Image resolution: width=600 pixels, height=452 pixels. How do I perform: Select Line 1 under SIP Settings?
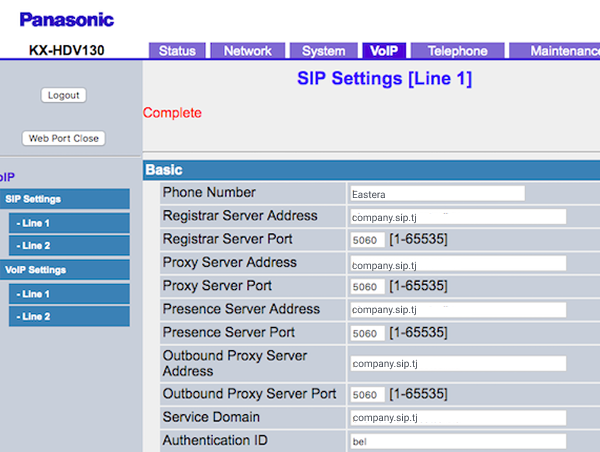click(69, 223)
